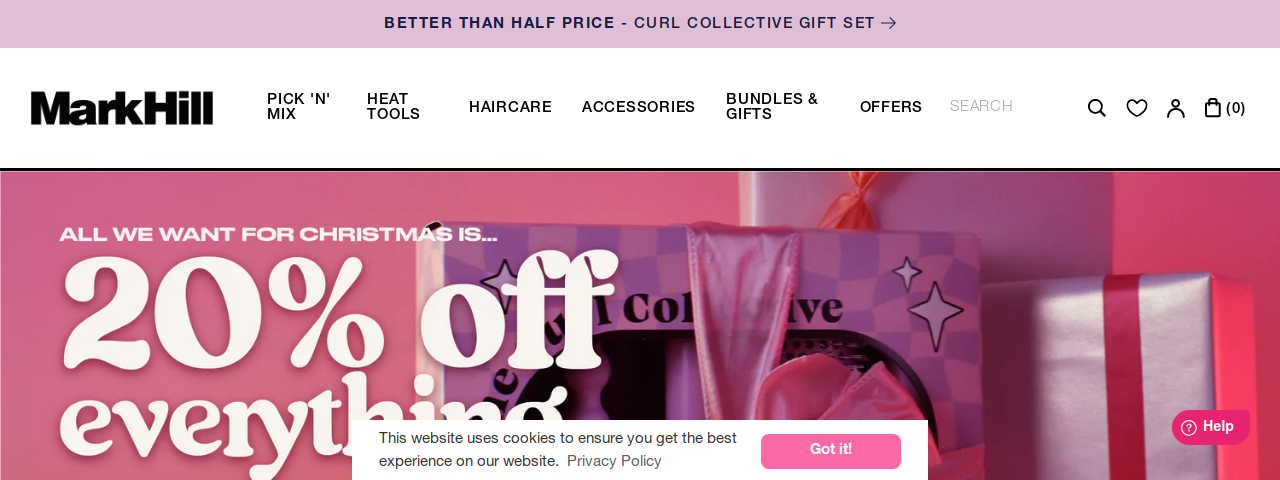Click the Help chat widget
Viewport: 1280px width, 480px height.
pos(1211,427)
